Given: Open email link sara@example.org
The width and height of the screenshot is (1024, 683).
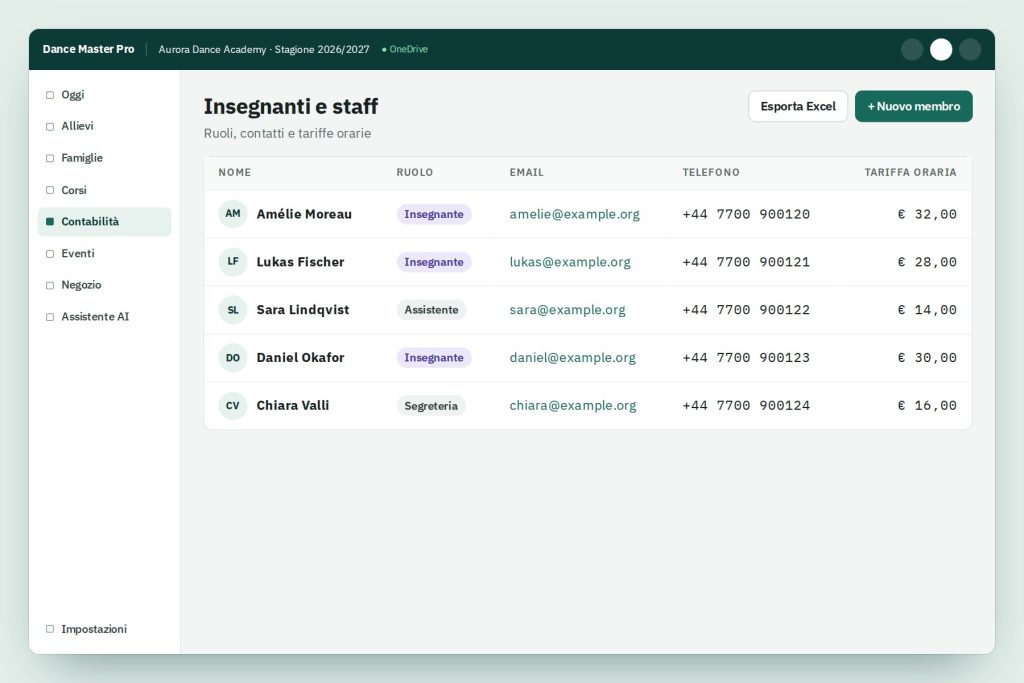Looking at the screenshot, I should (568, 310).
